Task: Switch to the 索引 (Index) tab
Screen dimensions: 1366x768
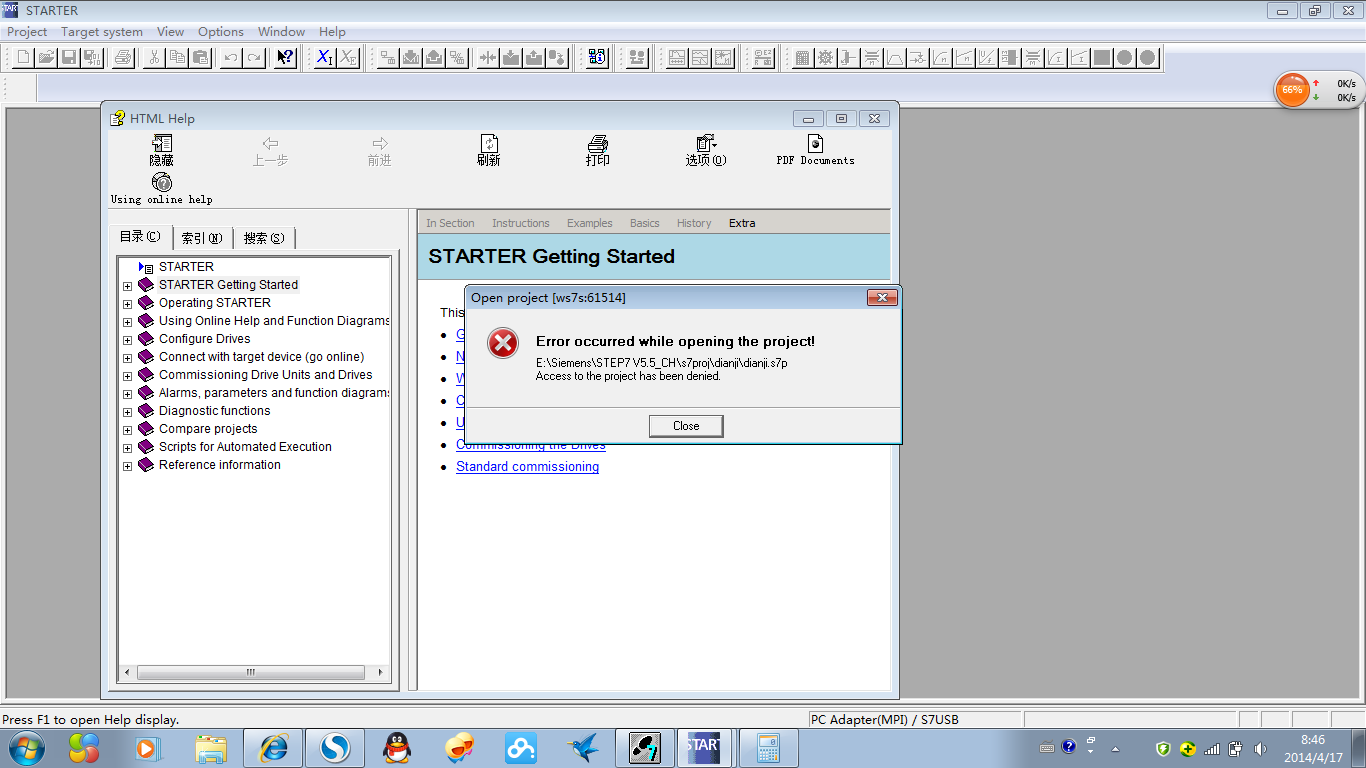Action: 202,238
